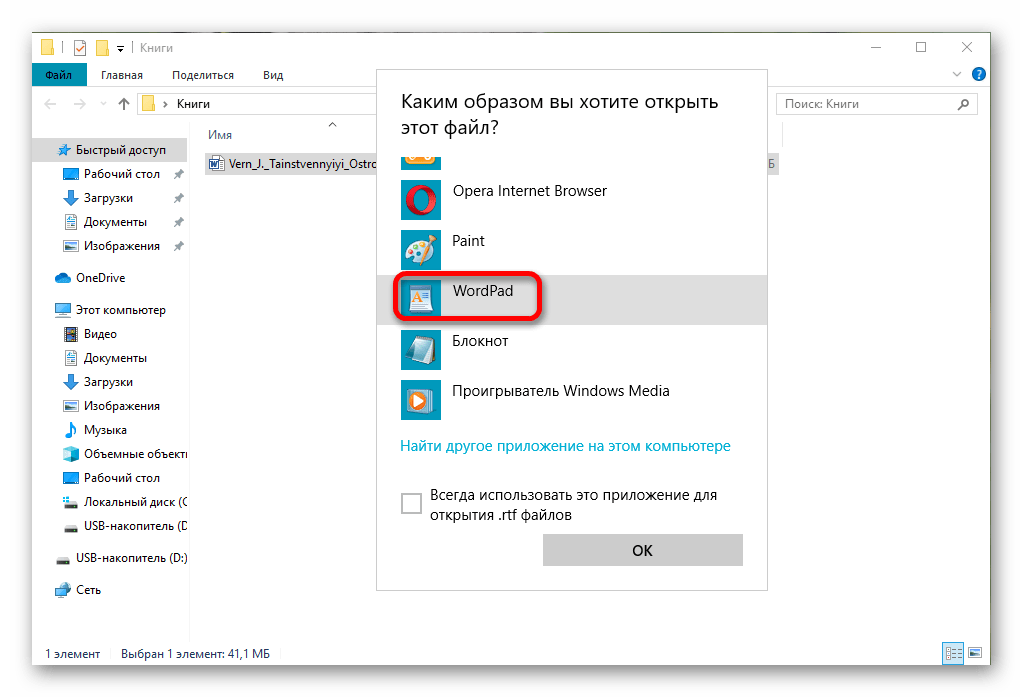Open Загрузки under Быстрый доступ
Screen dimensions: 1023x697
pos(98,198)
